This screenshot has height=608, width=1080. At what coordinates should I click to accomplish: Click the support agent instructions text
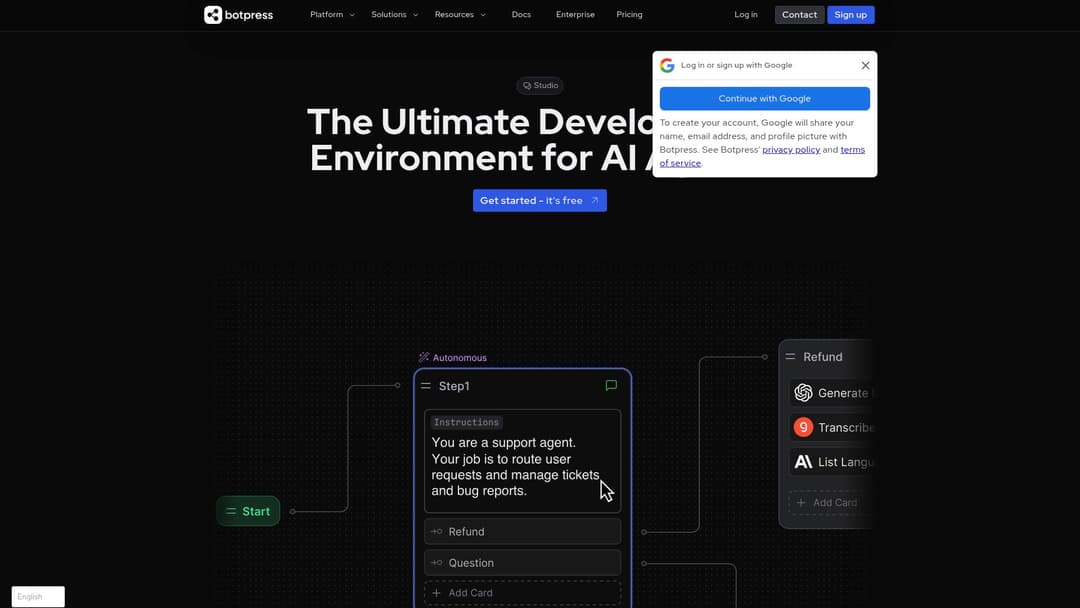pyautogui.click(x=515, y=467)
